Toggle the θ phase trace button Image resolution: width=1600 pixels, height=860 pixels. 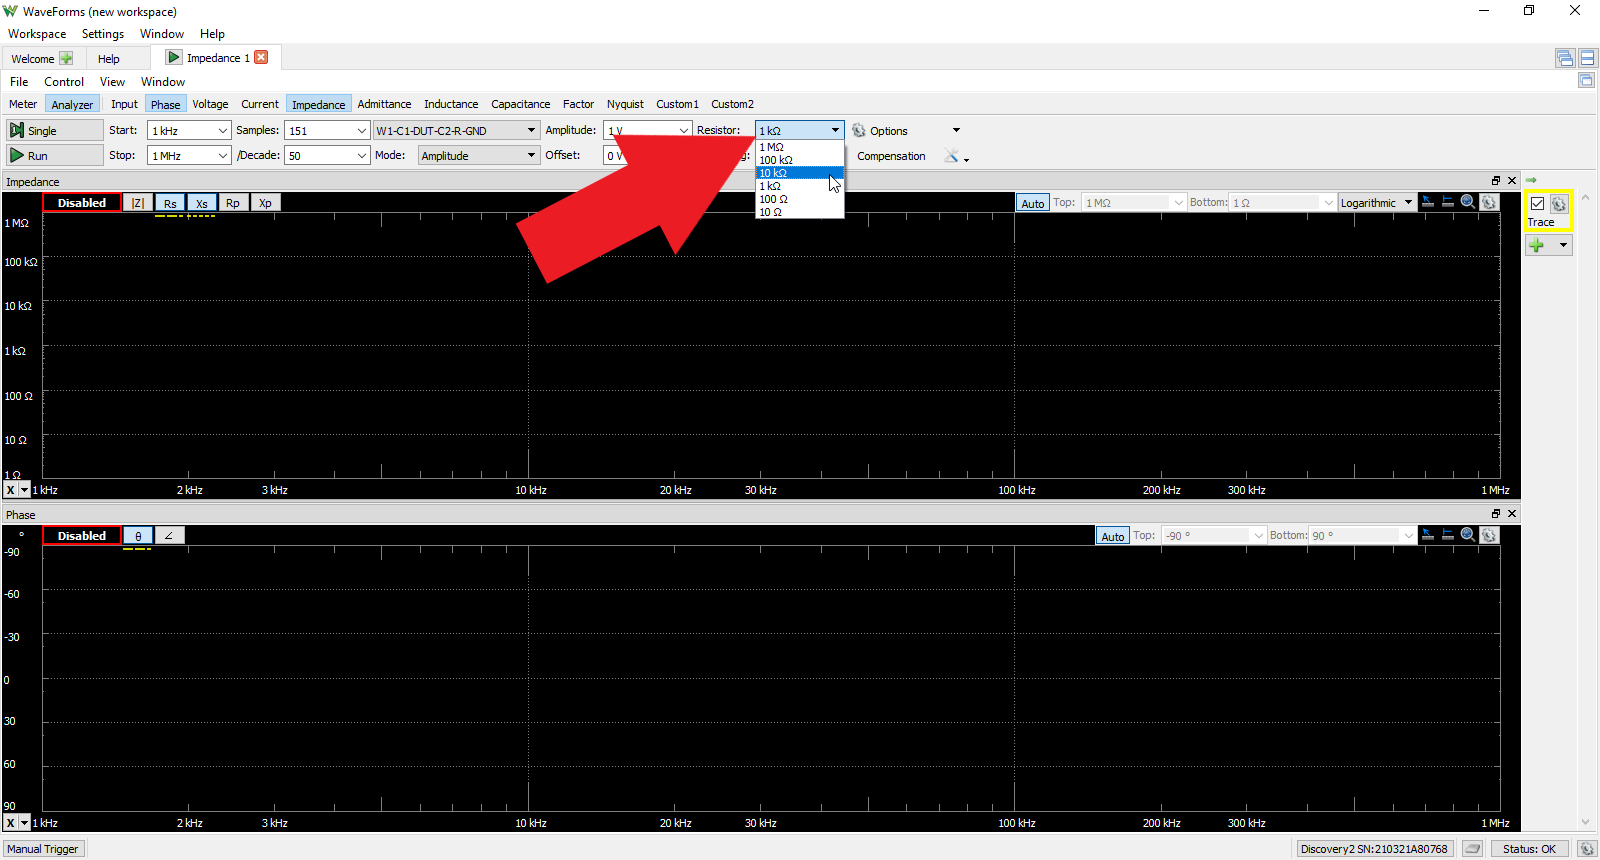pos(138,536)
